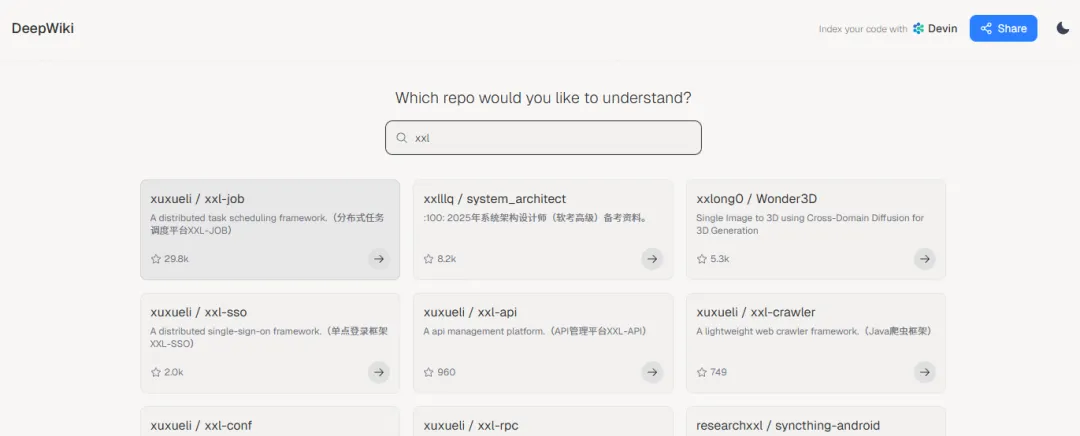Screen dimensions: 1080x436
Task: Open the xxlllq / system_architect repo title
Action: click(x=495, y=199)
